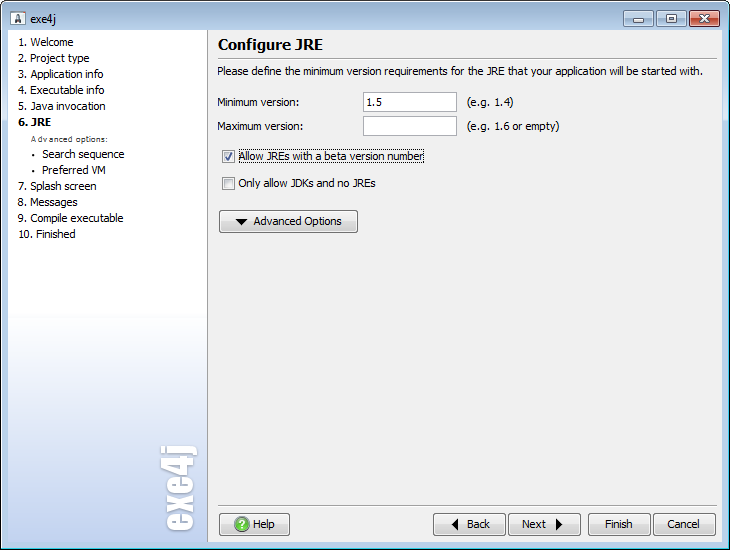The height and width of the screenshot is (550, 730).
Task: Click the exe4j title bar app icon
Action: 18,18
